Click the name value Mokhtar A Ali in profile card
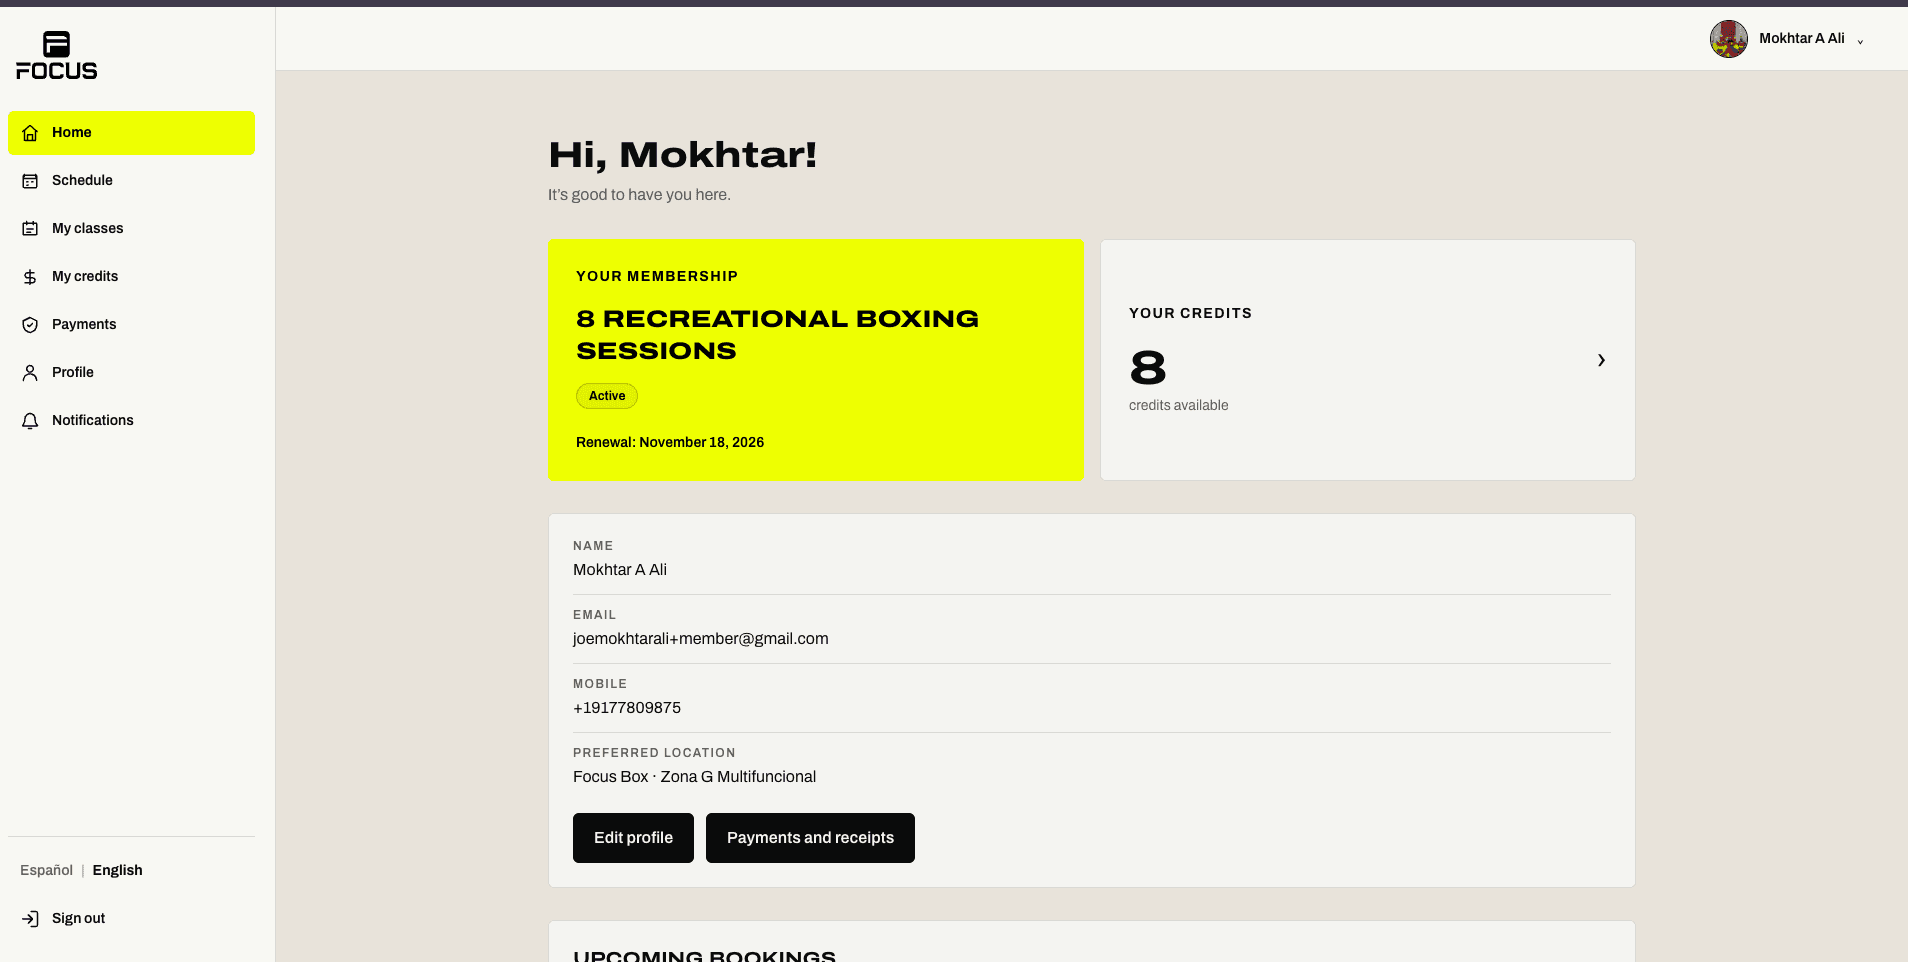 [x=620, y=570]
